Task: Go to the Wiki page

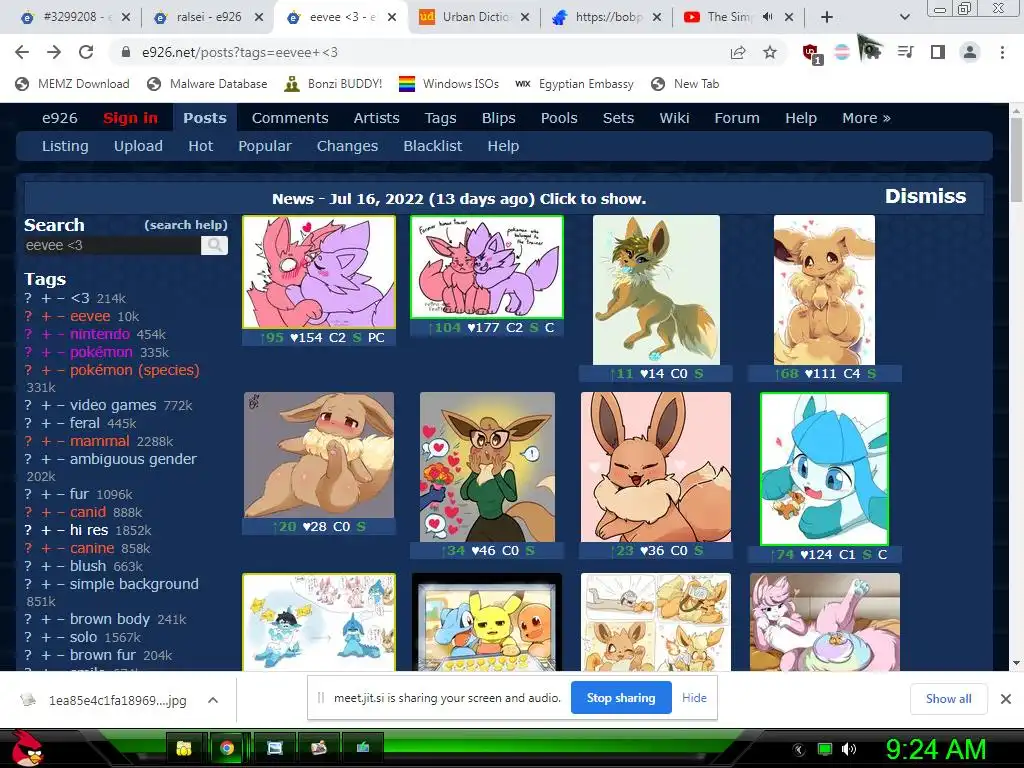Action: [x=674, y=118]
